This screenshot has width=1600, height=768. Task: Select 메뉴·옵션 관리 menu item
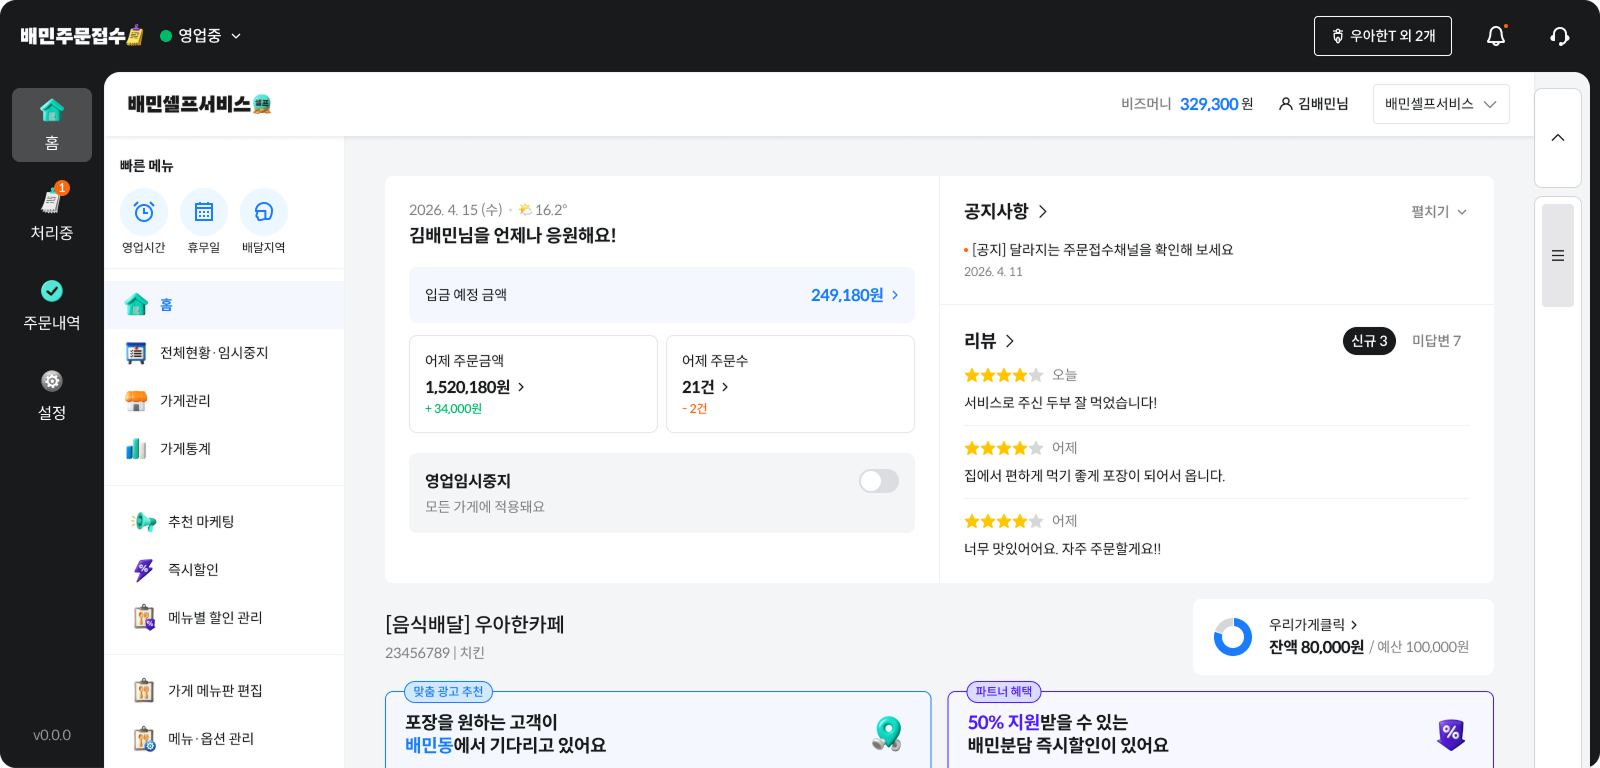click(x=224, y=739)
